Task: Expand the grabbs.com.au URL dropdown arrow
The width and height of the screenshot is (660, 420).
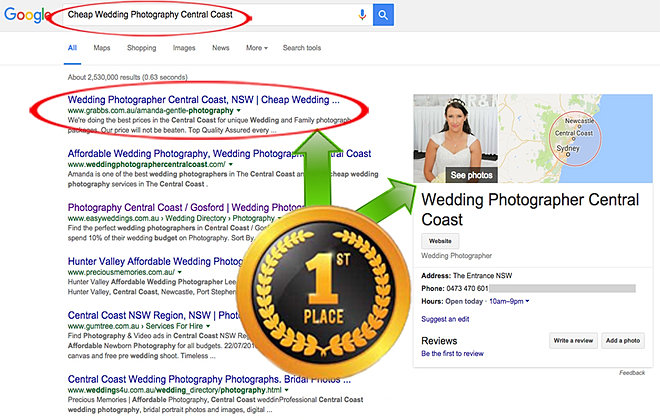Action: pos(239,111)
